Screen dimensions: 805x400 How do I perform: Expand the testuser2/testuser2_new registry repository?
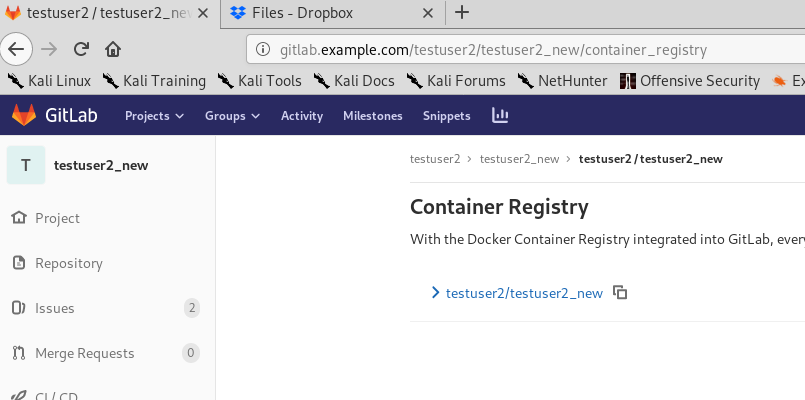coord(435,293)
